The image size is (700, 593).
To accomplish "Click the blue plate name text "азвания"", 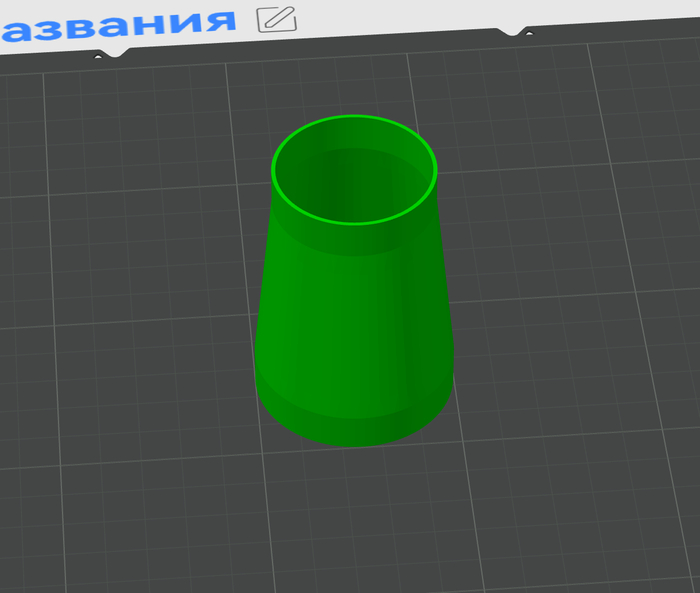I will pyautogui.click(x=118, y=26).
